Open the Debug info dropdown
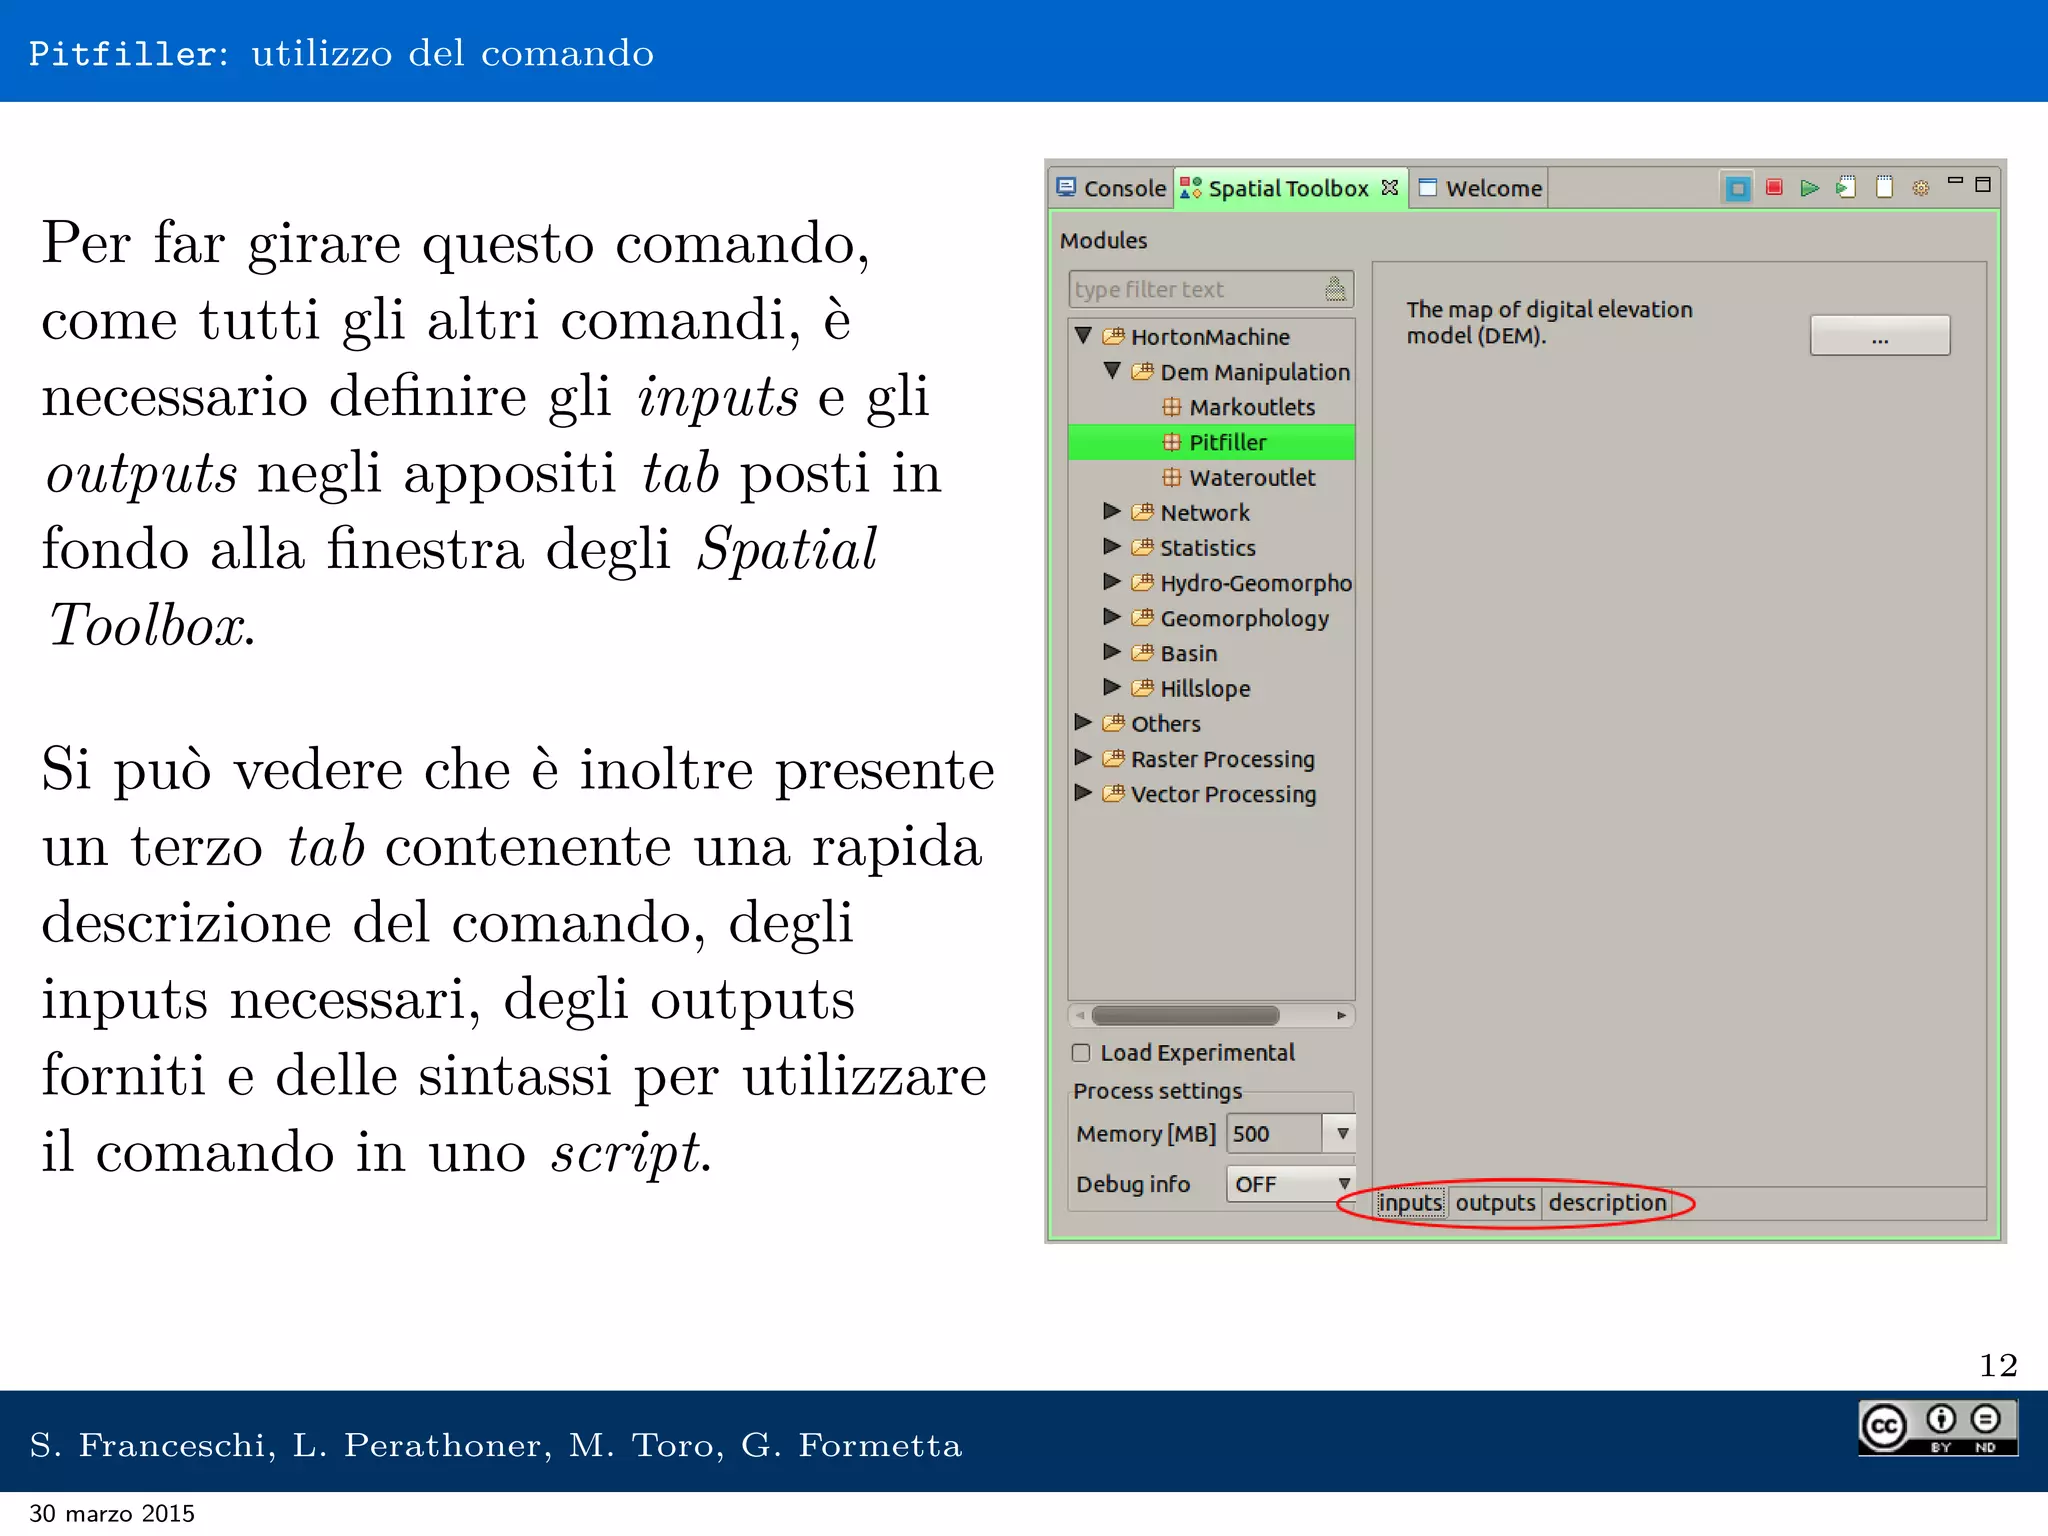The image size is (2048, 1536). click(x=1291, y=1184)
